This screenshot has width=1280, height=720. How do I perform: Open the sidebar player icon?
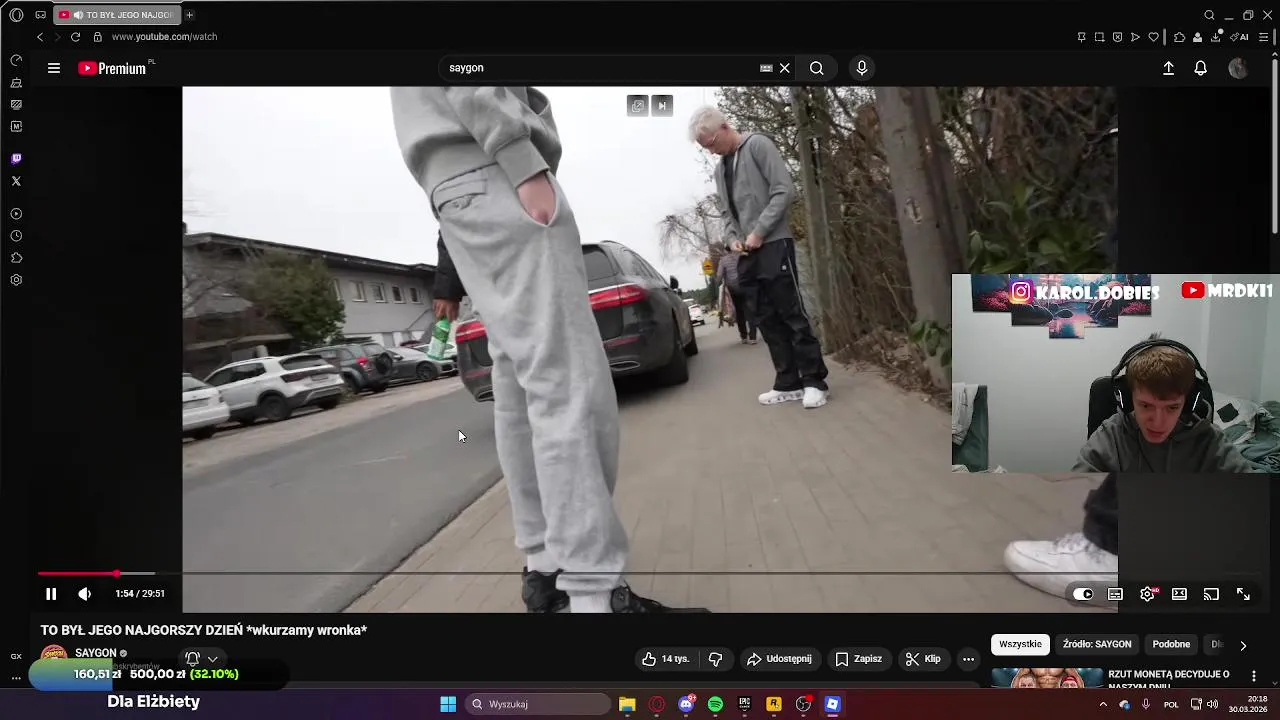(16, 214)
